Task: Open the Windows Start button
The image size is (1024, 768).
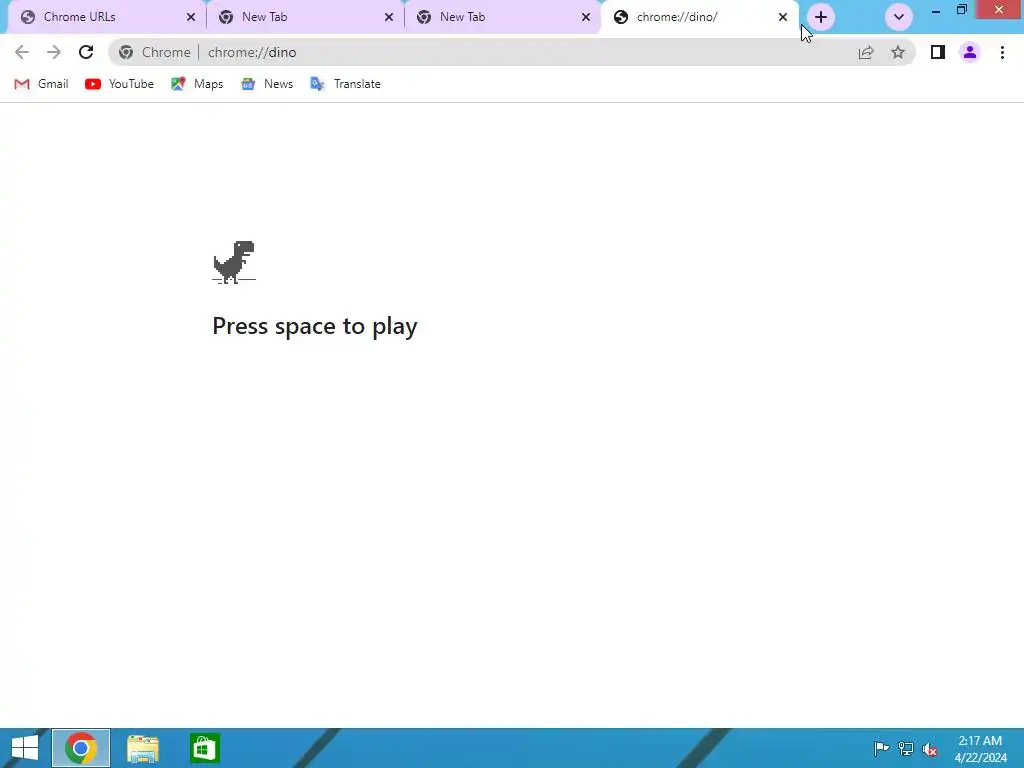Action: pos(25,748)
